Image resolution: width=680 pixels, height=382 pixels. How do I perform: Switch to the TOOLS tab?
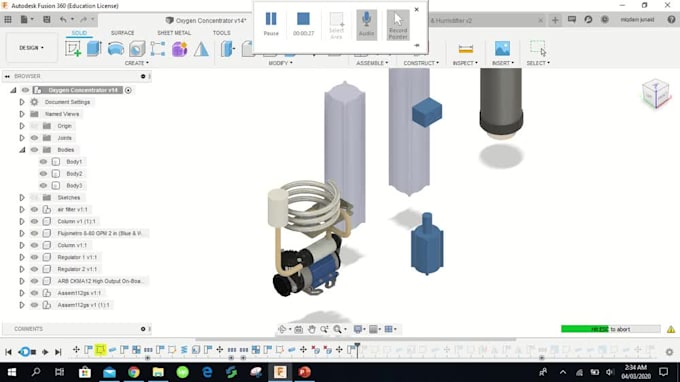(221, 33)
